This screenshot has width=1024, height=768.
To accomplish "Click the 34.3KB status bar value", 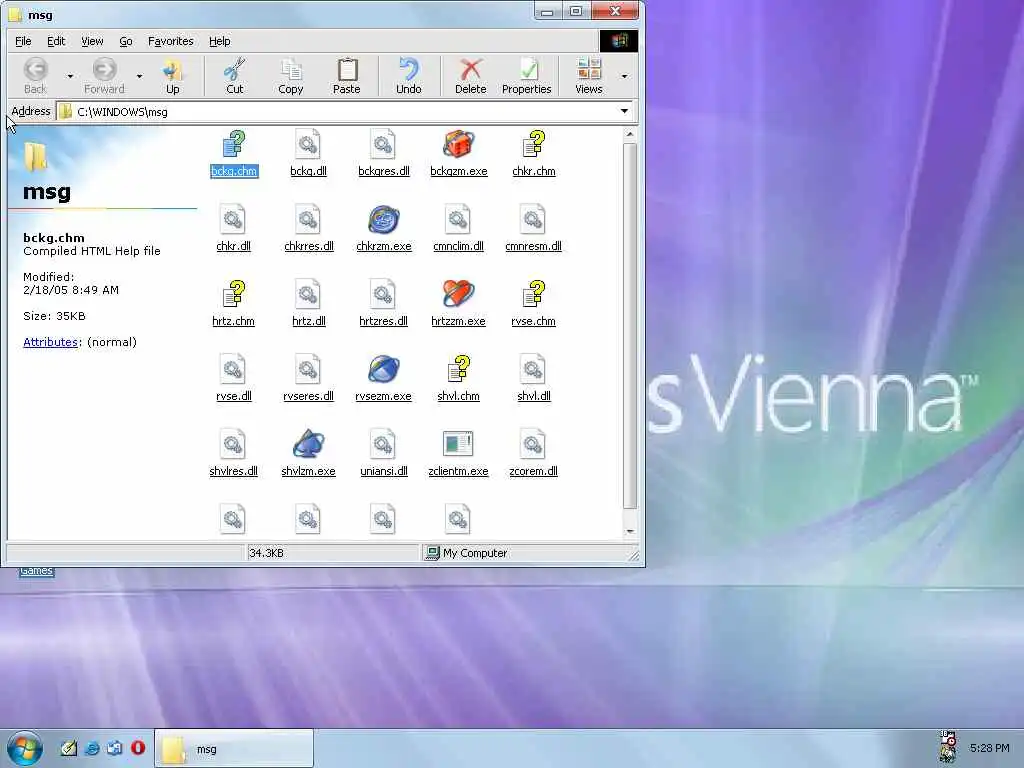I will pyautogui.click(x=266, y=553).
